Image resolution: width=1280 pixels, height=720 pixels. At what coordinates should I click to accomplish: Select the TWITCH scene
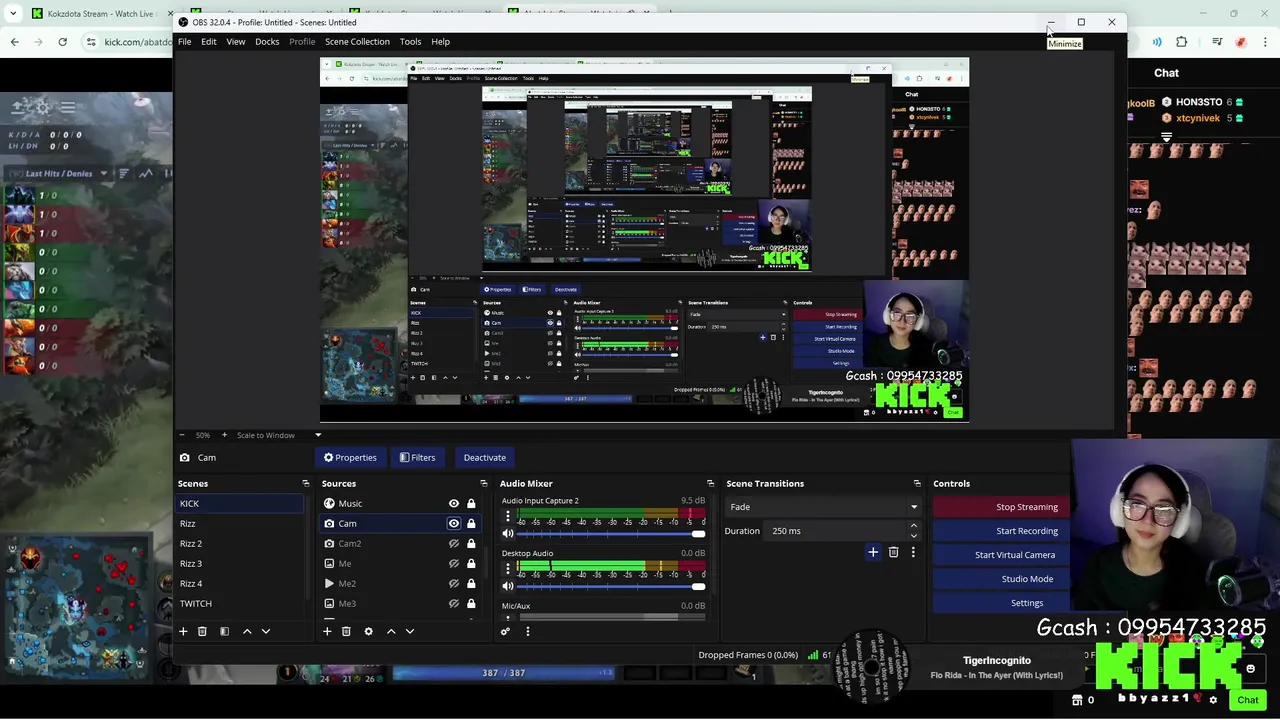pyautogui.click(x=240, y=604)
